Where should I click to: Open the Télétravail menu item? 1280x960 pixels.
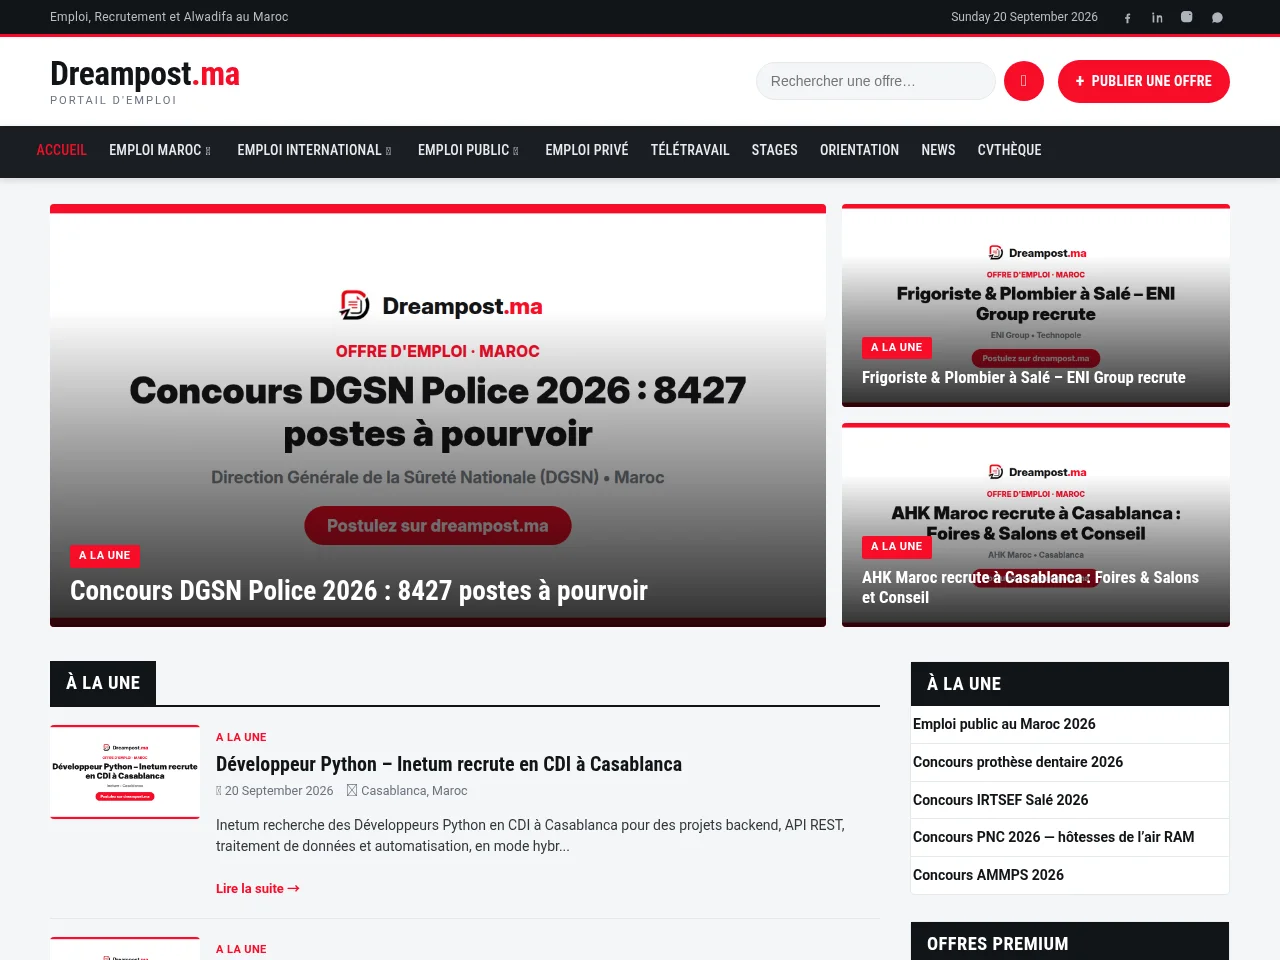coord(690,150)
